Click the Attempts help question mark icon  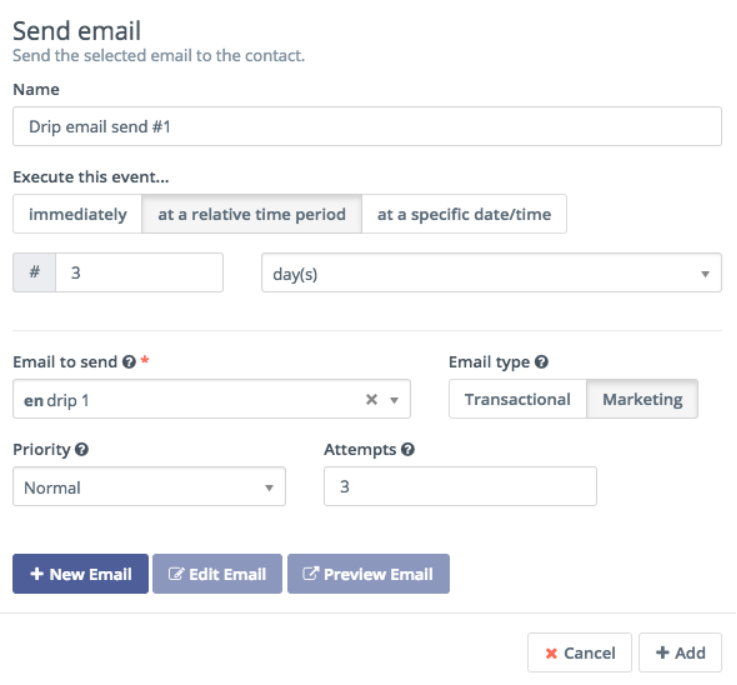[408, 449]
